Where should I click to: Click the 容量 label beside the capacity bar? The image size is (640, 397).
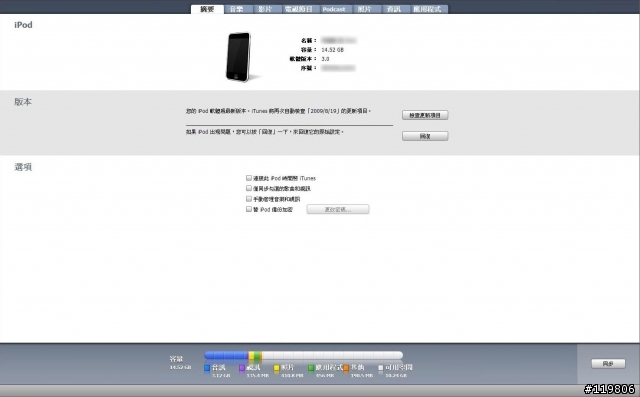tap(176, 359)
